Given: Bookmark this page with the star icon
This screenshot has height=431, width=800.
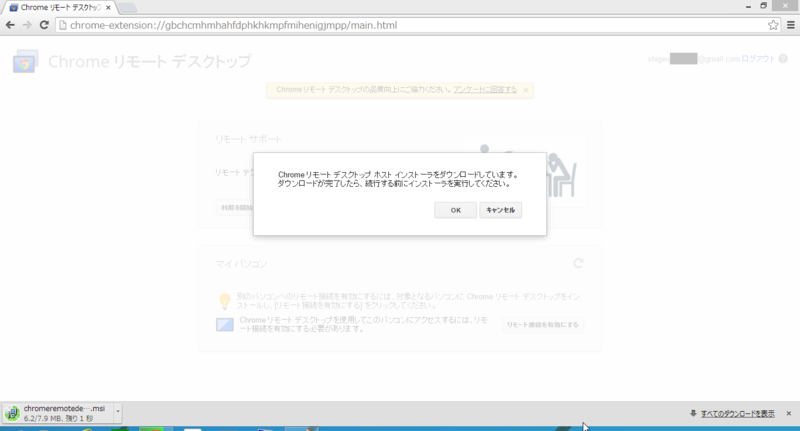Looking at the screenshot, I should [773, 25].
